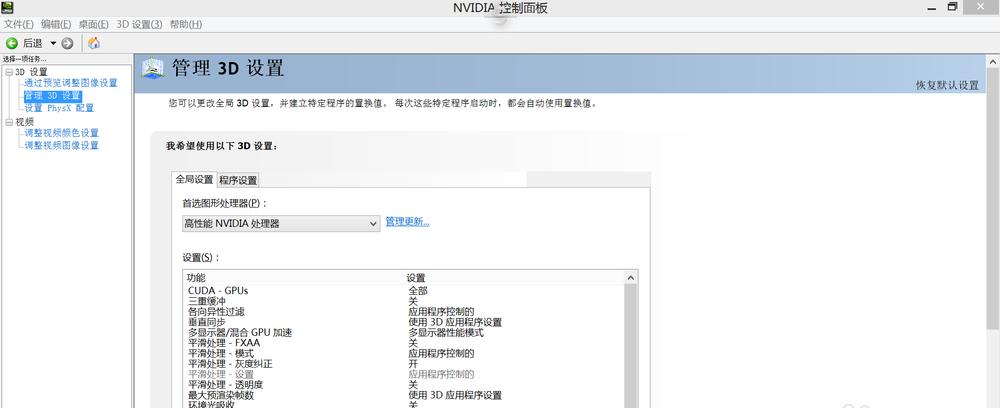Select the 平滑处理 - FXAA row

[x=403, y=343]
